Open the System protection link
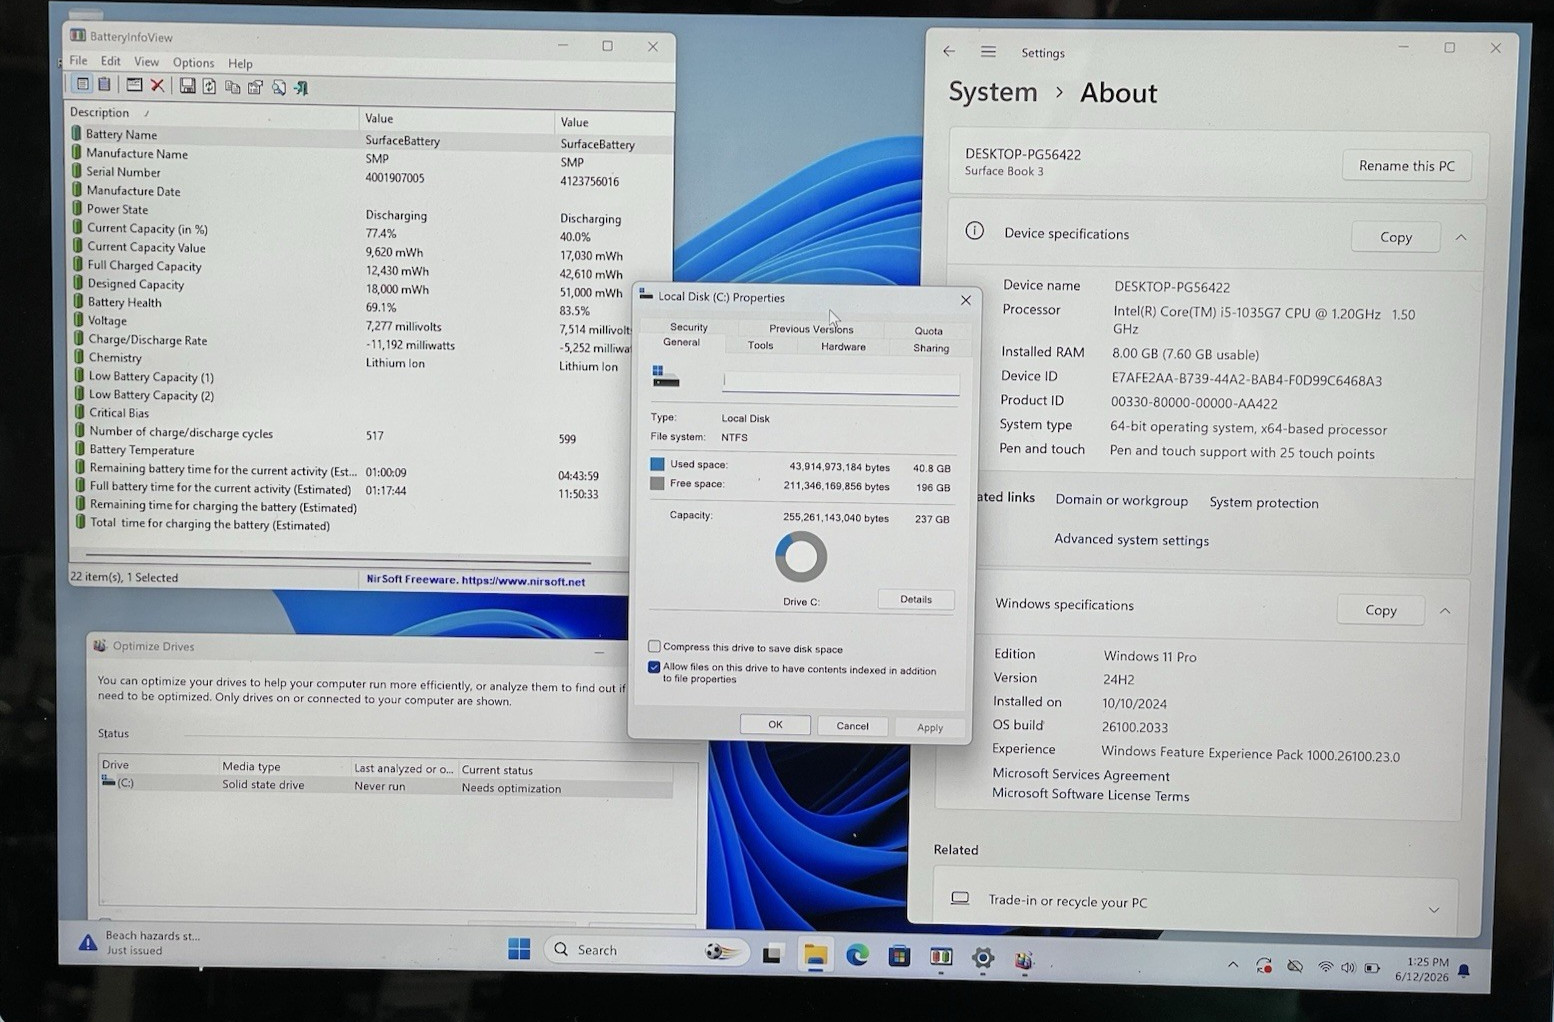 tap(1263, 503)
